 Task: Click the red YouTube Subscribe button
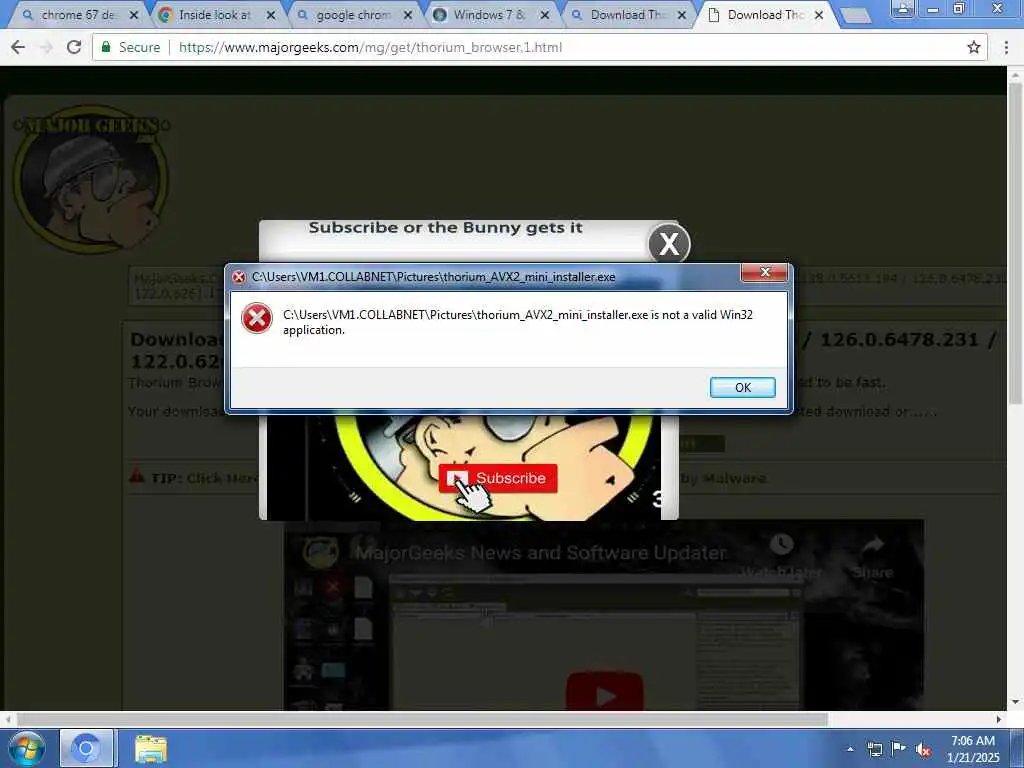click(x=498, y=478)
